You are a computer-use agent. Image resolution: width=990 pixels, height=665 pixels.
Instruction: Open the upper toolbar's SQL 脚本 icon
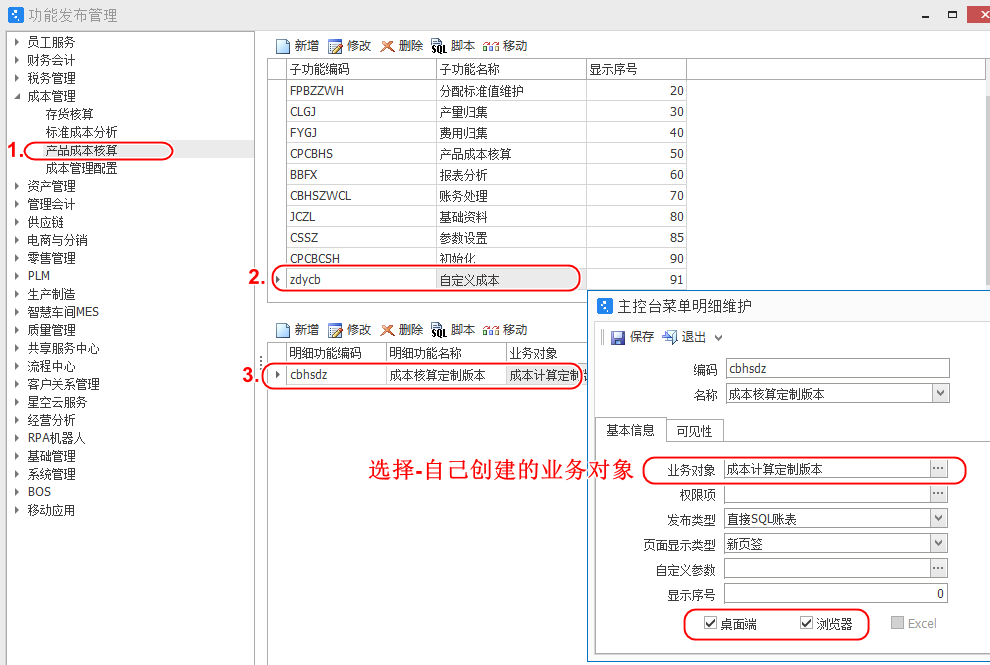tap(439, 46)
